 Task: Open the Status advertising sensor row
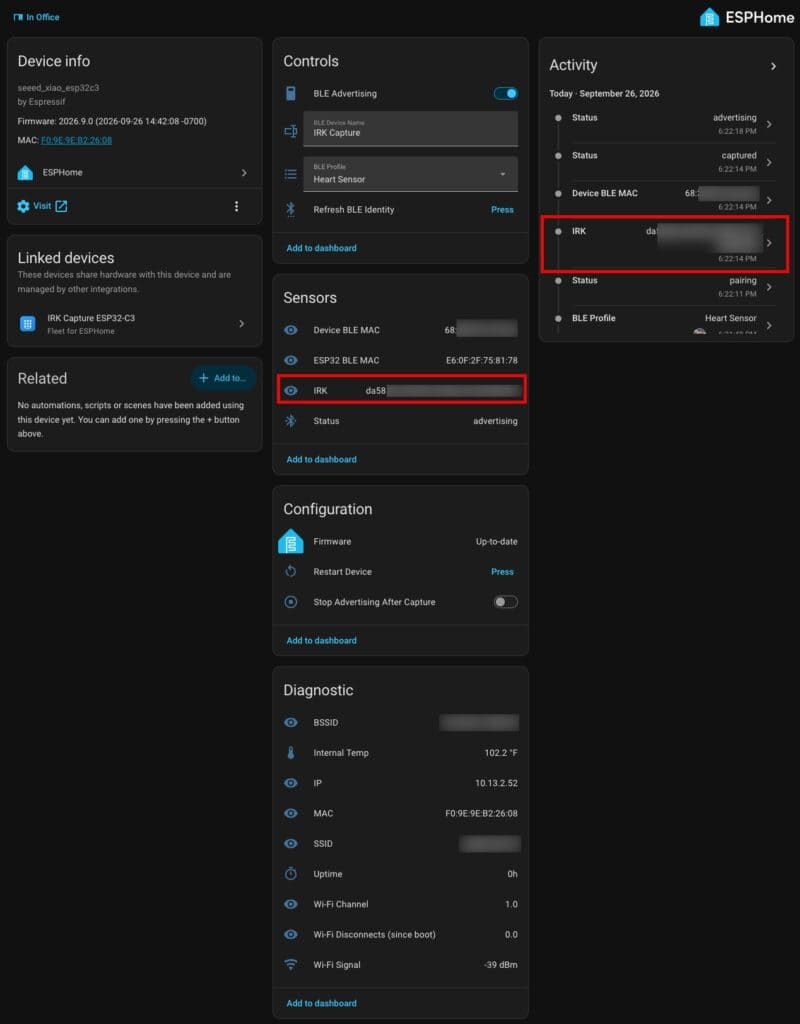[x=401, y=421]
